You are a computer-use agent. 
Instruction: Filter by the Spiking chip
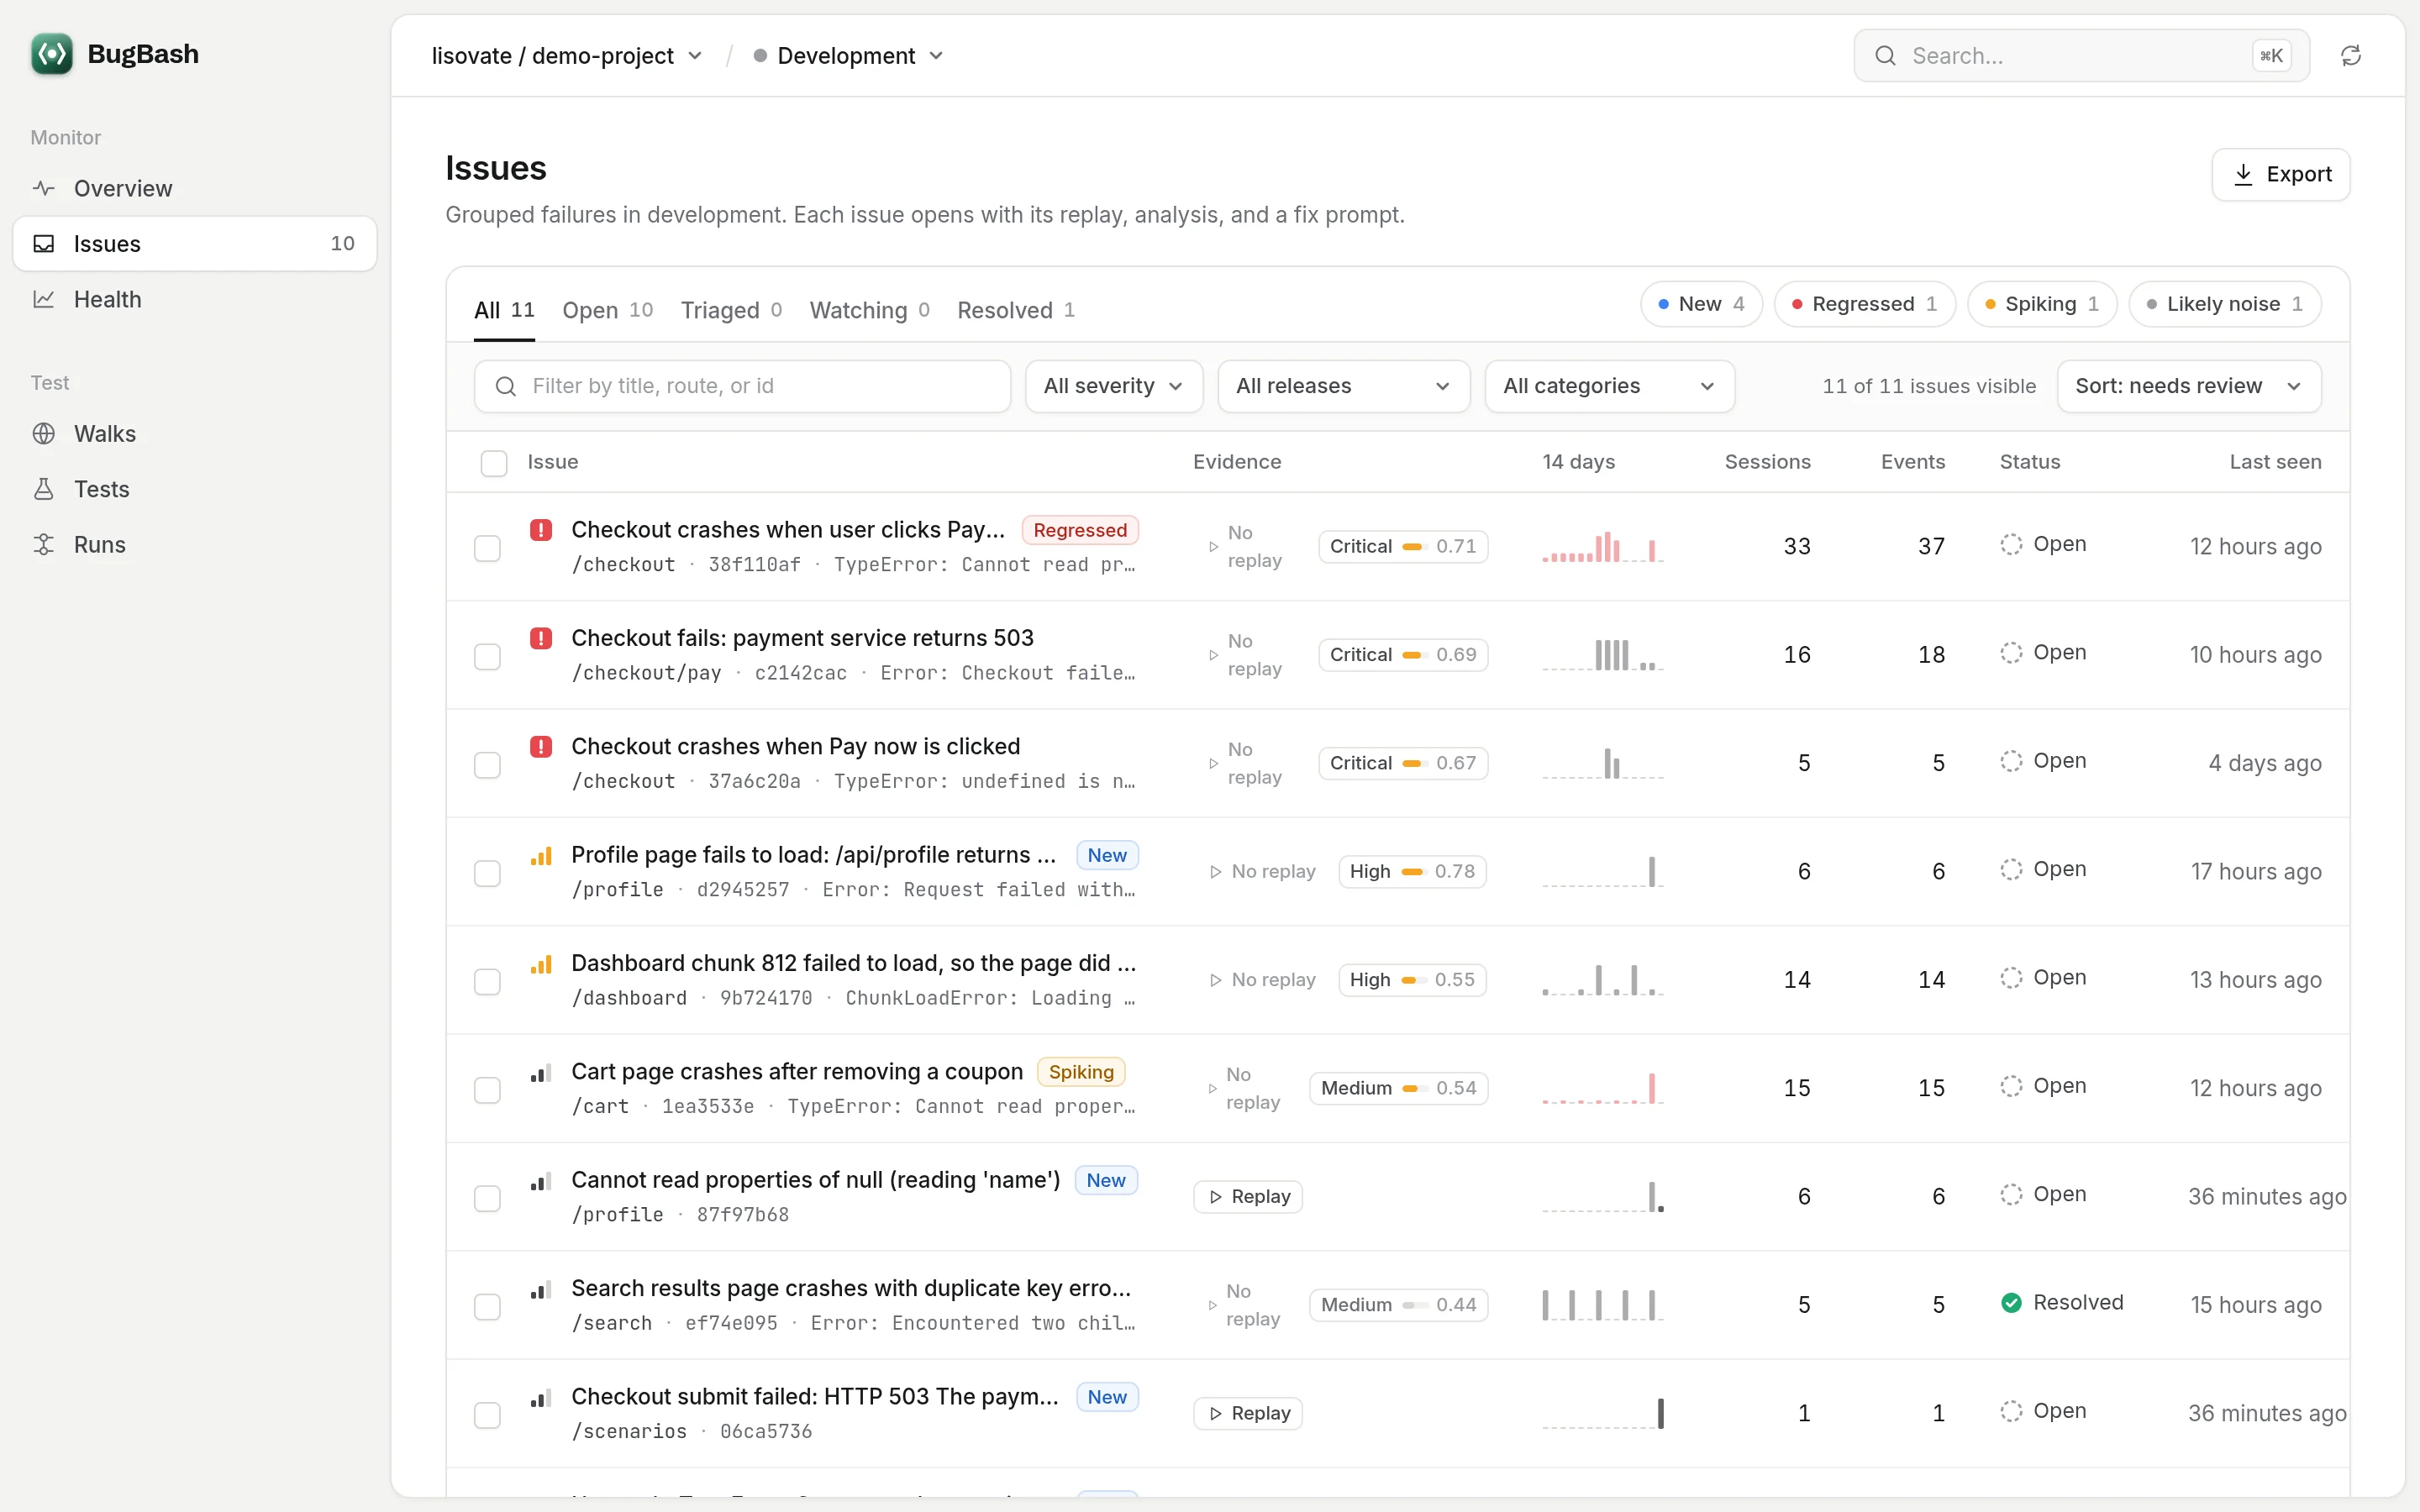coord(2041,304)
